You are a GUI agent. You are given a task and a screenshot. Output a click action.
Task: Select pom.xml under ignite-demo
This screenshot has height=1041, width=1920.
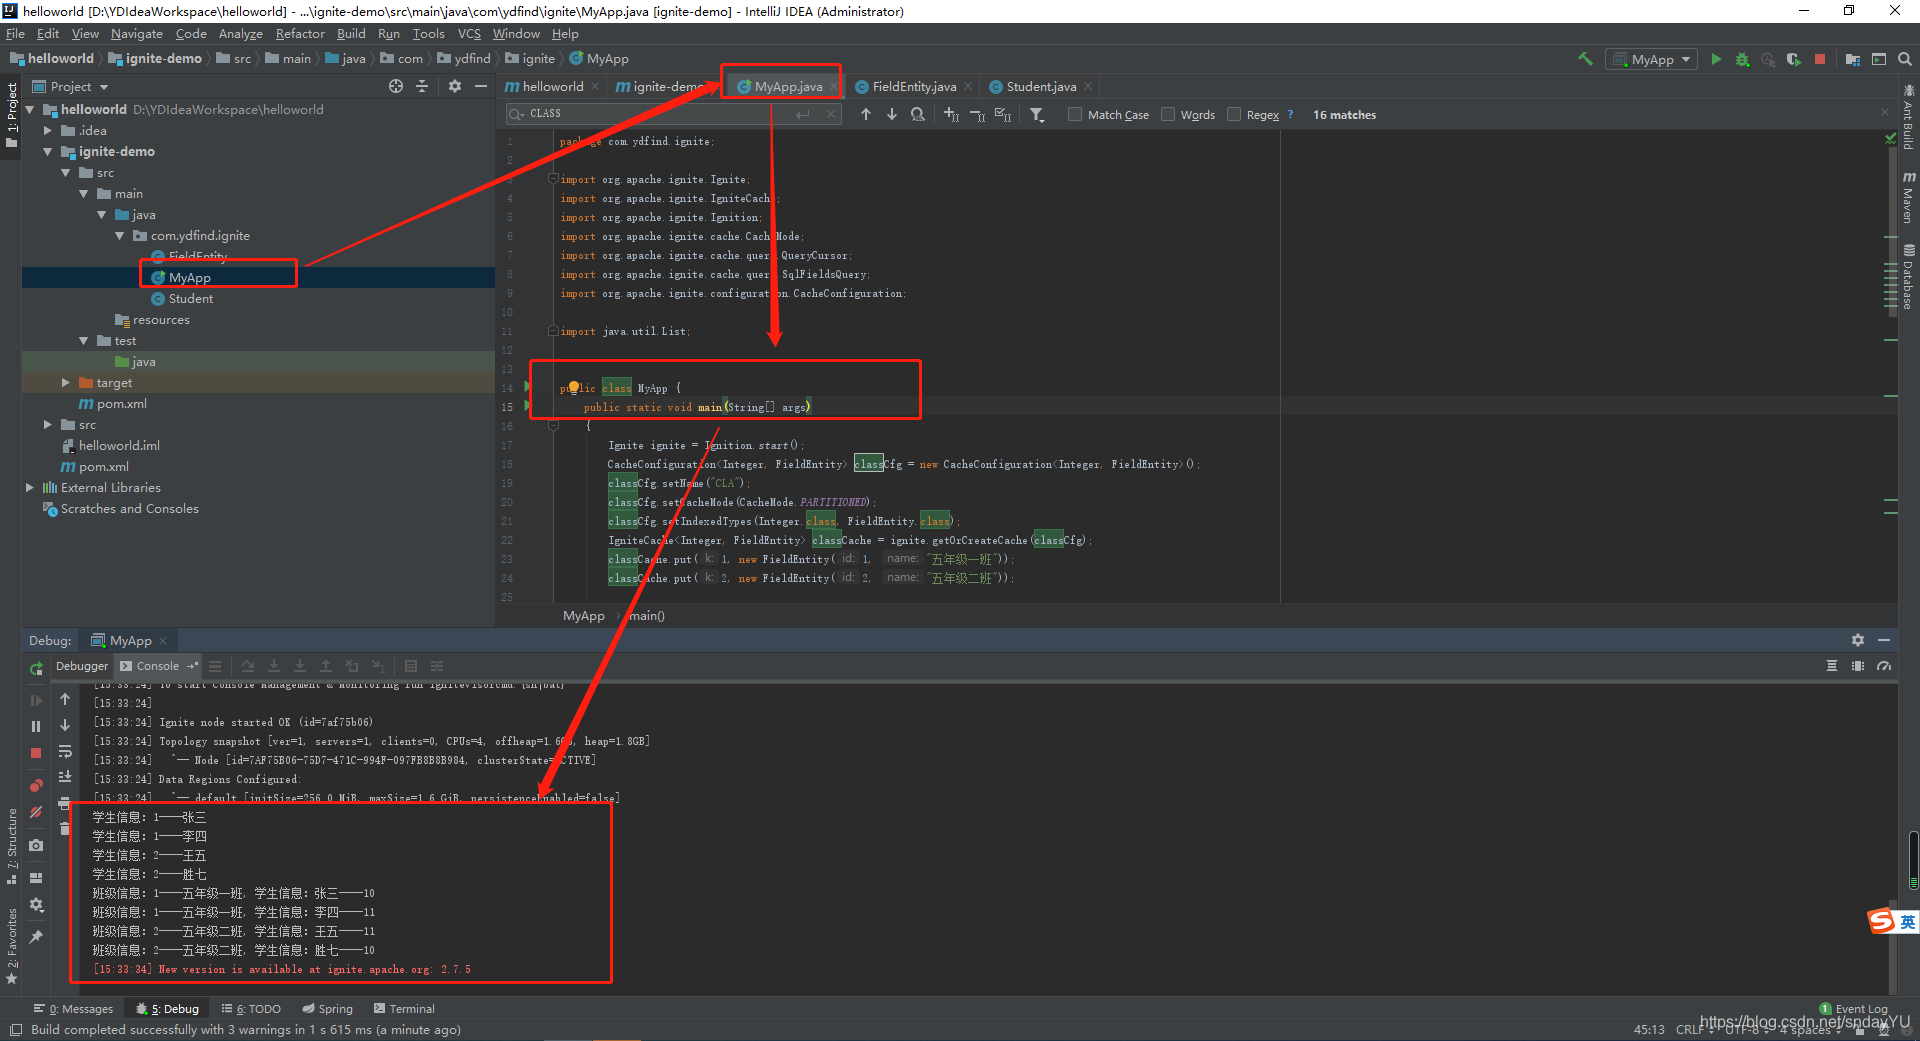pyautogui.click(x=121, y=404)
